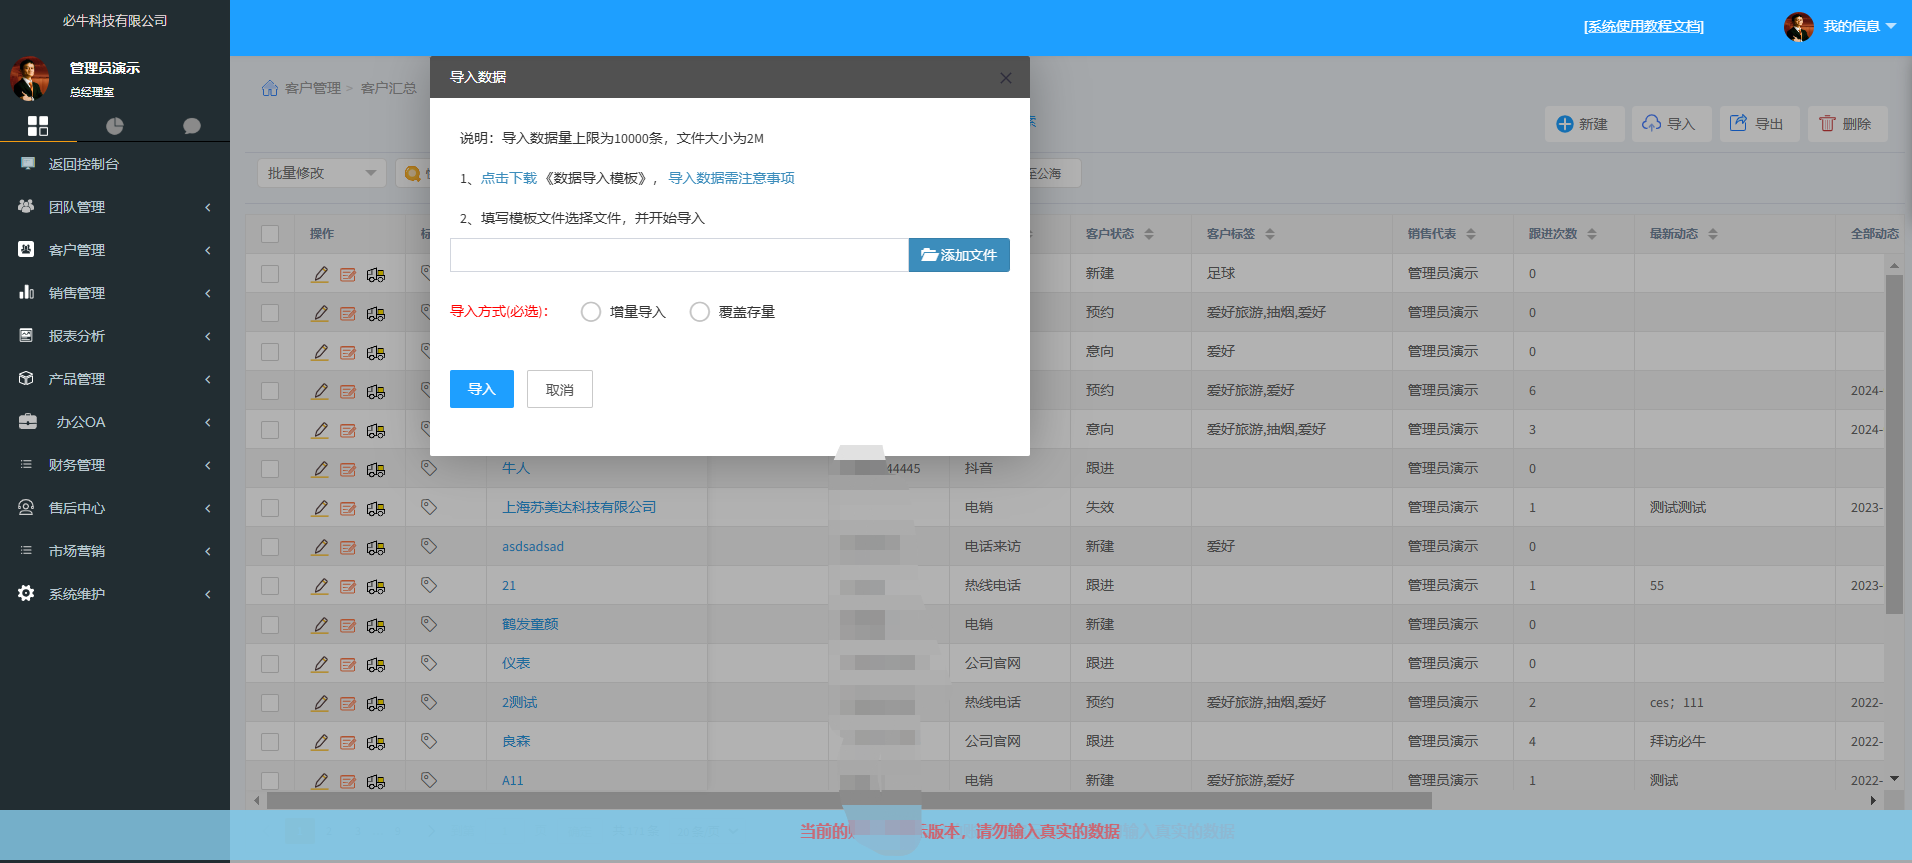This screenshot has width=1912, height=863.
Task: Select 覆盖存量 radio option
Action: 700,312
